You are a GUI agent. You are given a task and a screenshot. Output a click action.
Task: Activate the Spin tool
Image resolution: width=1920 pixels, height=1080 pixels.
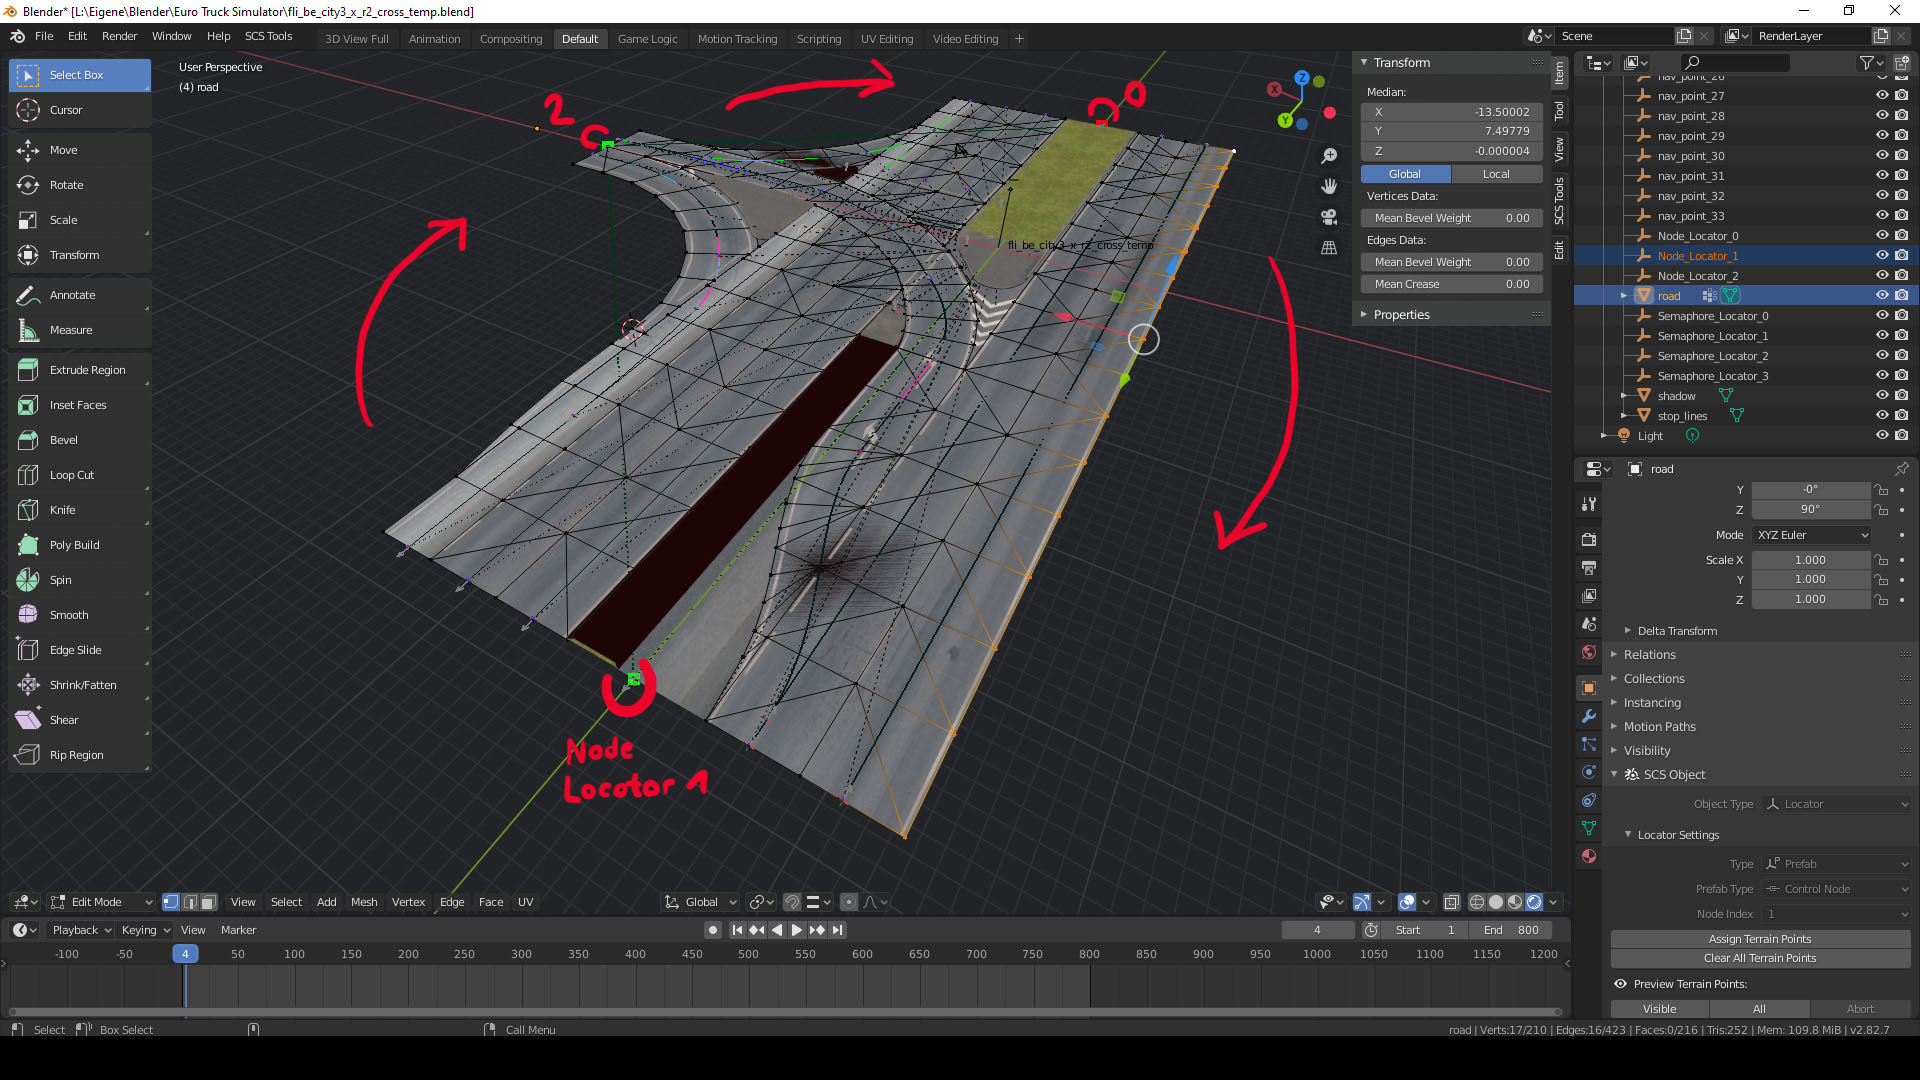point(80,580)
